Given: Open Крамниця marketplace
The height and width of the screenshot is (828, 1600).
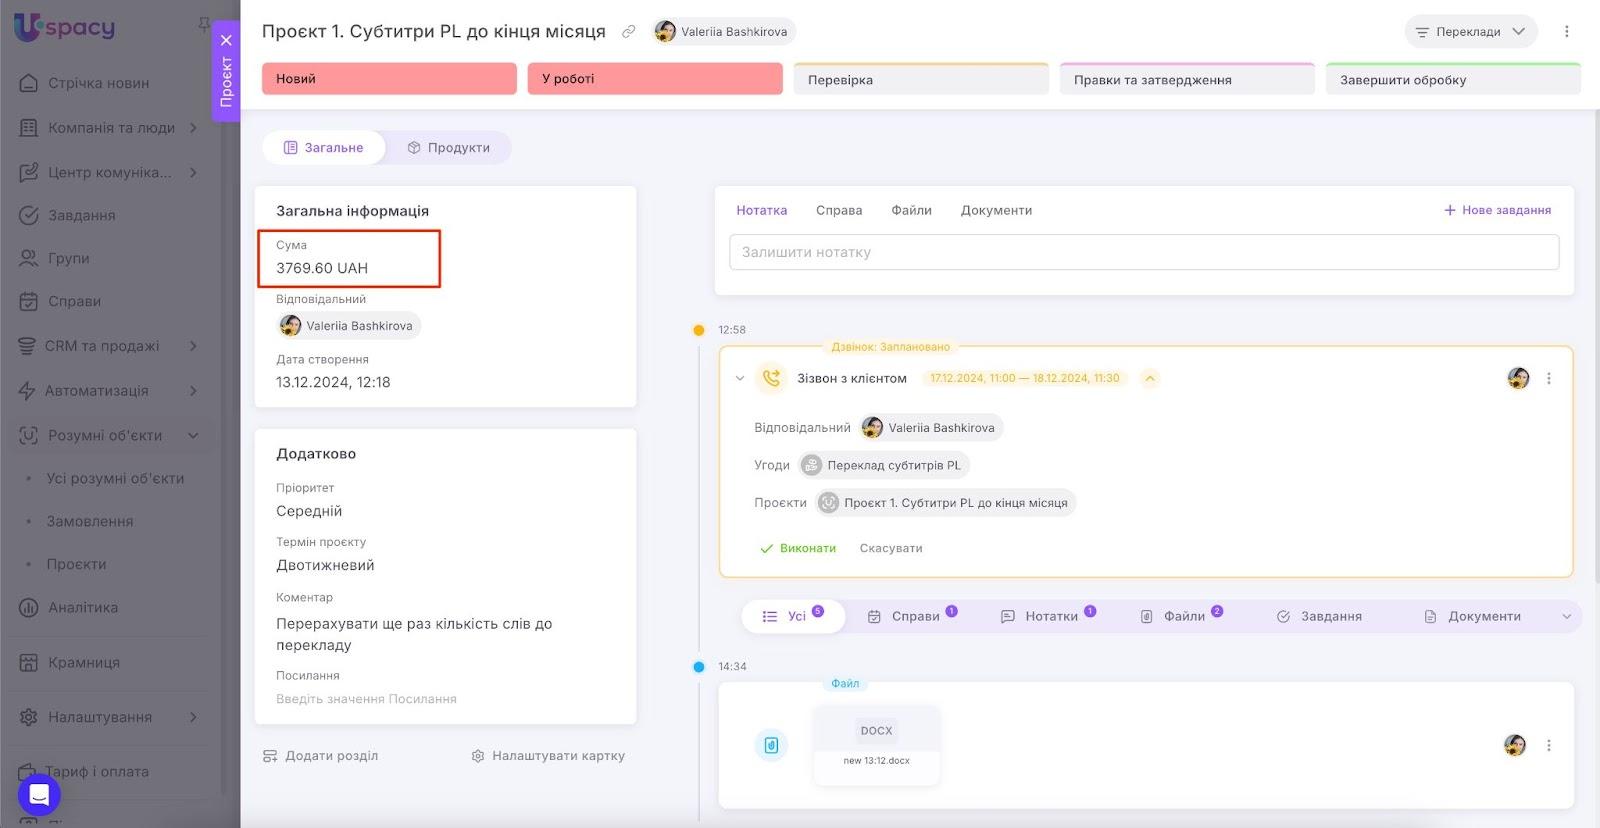Looking at the screenshot, I should 84,662.
